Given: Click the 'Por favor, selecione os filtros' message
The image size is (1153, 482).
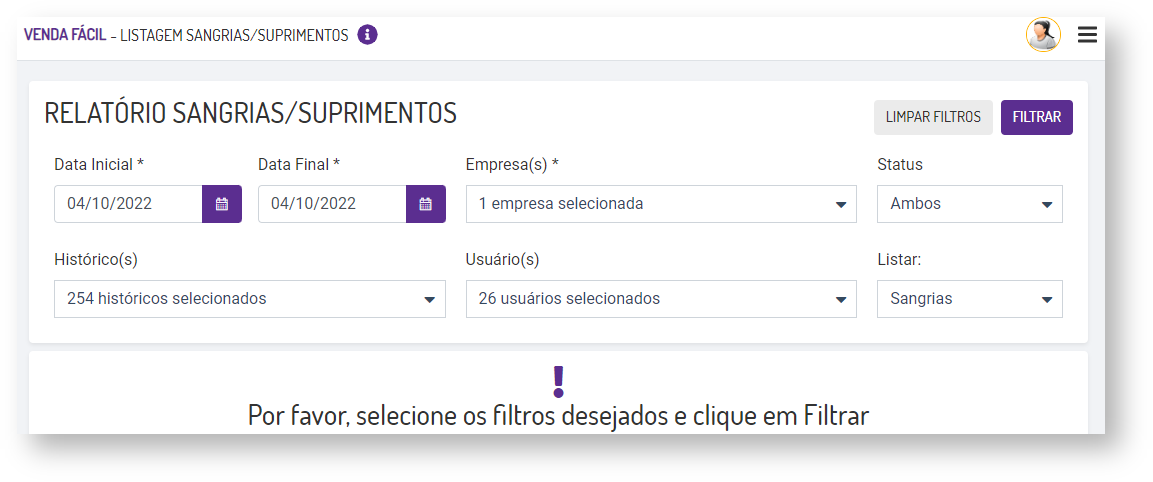Looking at the screenshot, I should pyautogui.click(x=558, y=415).
